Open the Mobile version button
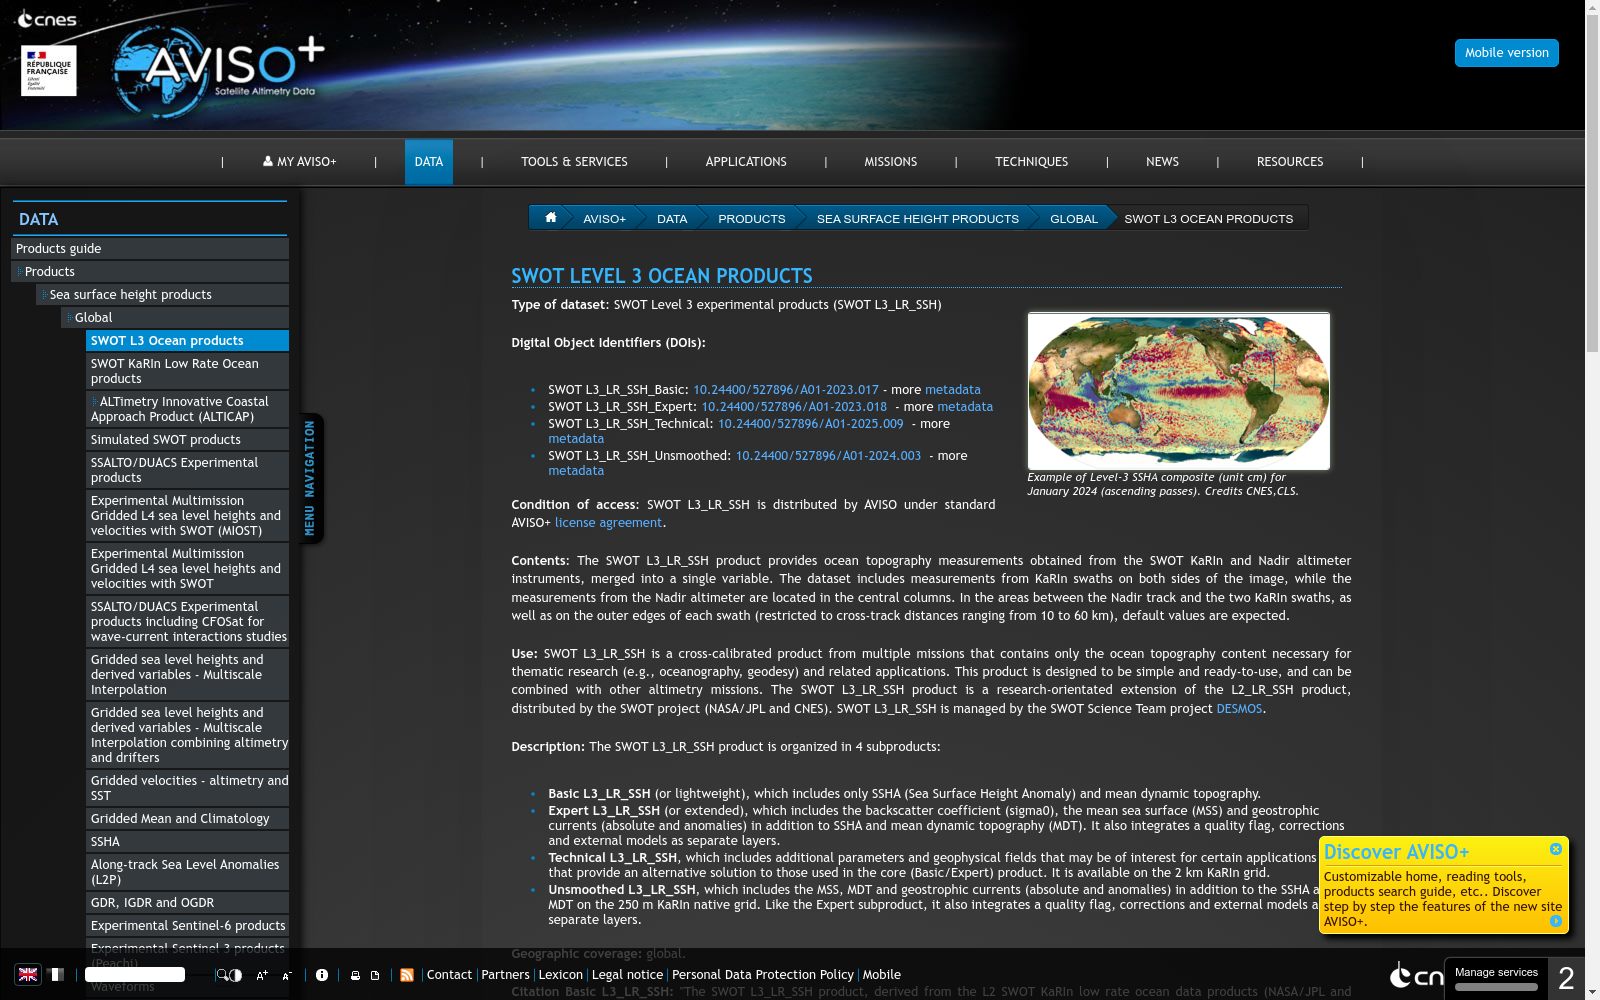The image size is (1600, 1000). click(x=1506, y=53)
